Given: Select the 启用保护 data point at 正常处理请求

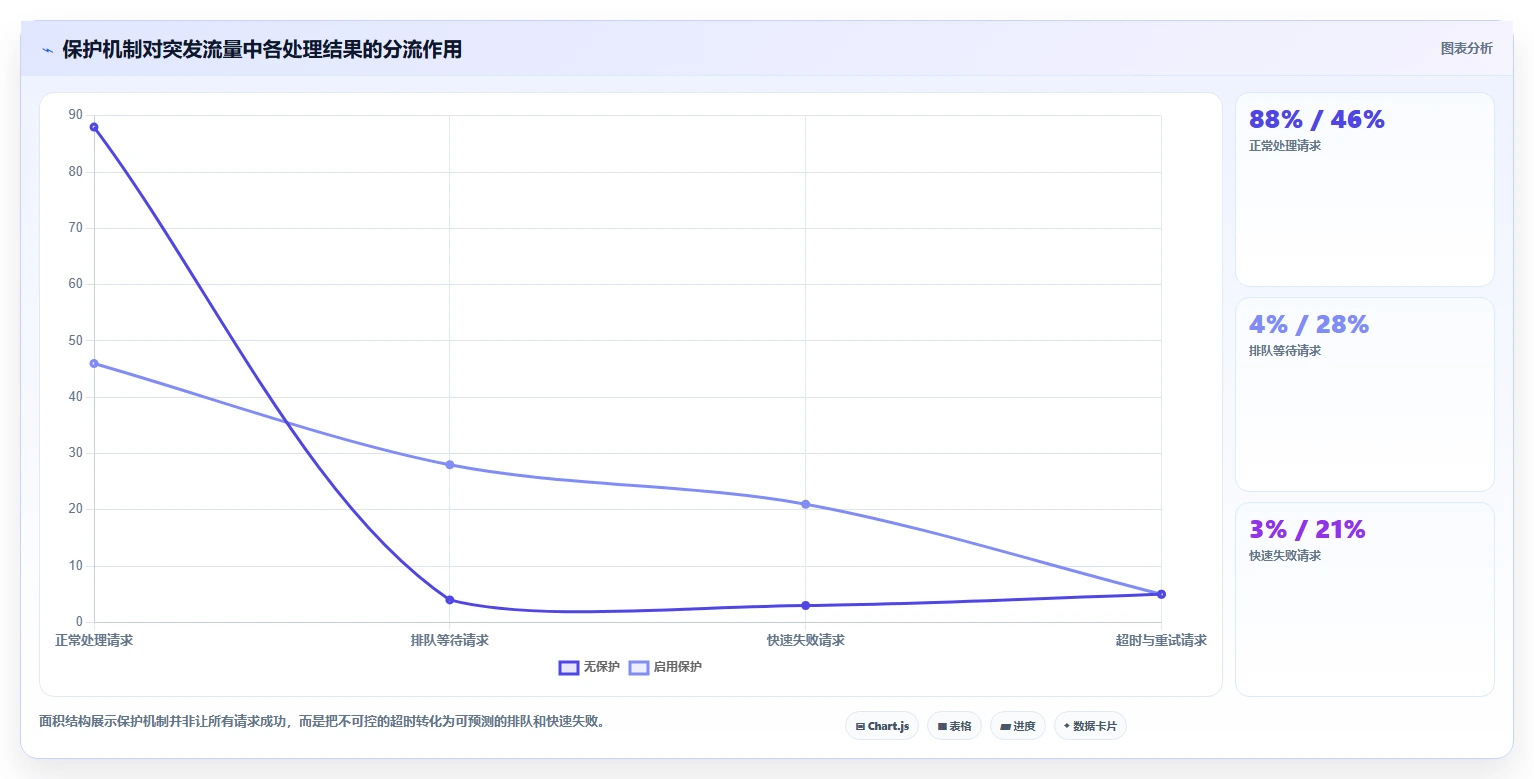Looking at the screenshot, I should (x=94, y=363).
